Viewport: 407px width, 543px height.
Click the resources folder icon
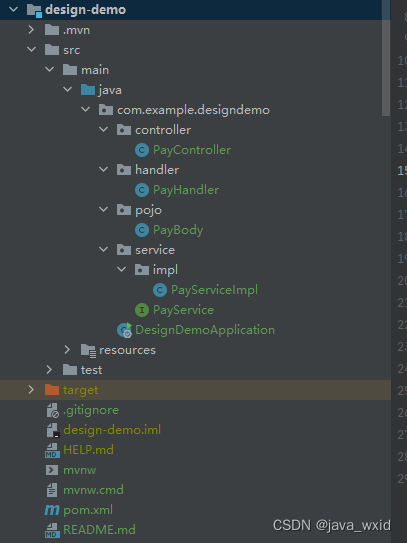[x=88, y=350]
